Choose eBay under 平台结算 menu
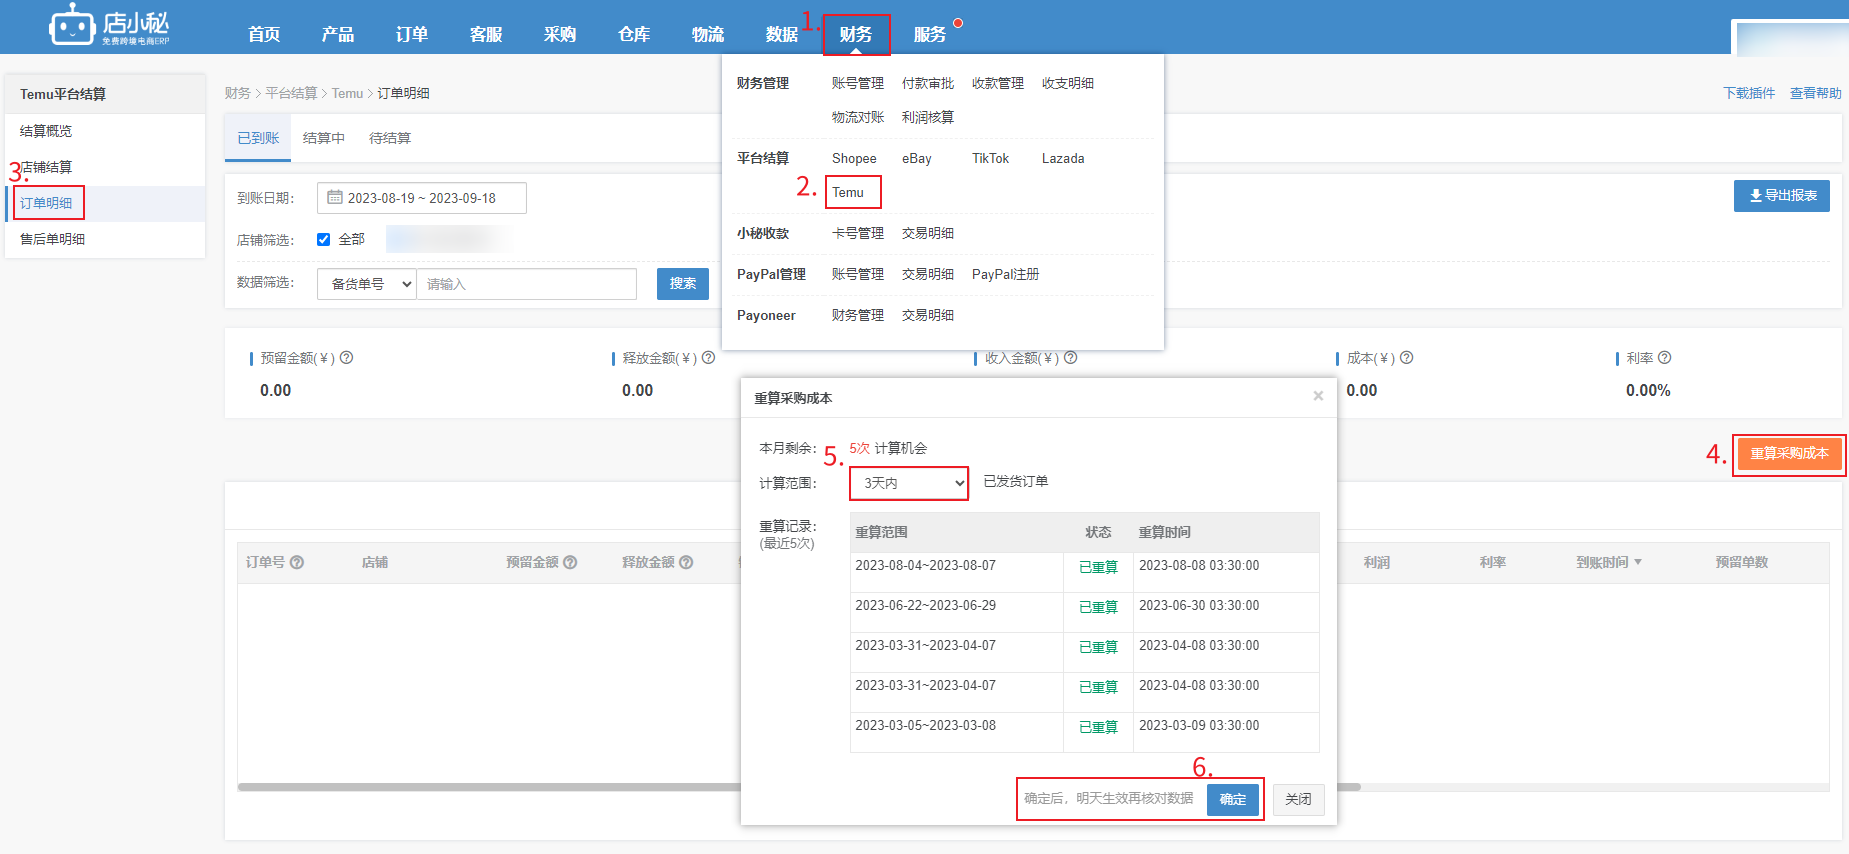 click(x=917, y=158)
